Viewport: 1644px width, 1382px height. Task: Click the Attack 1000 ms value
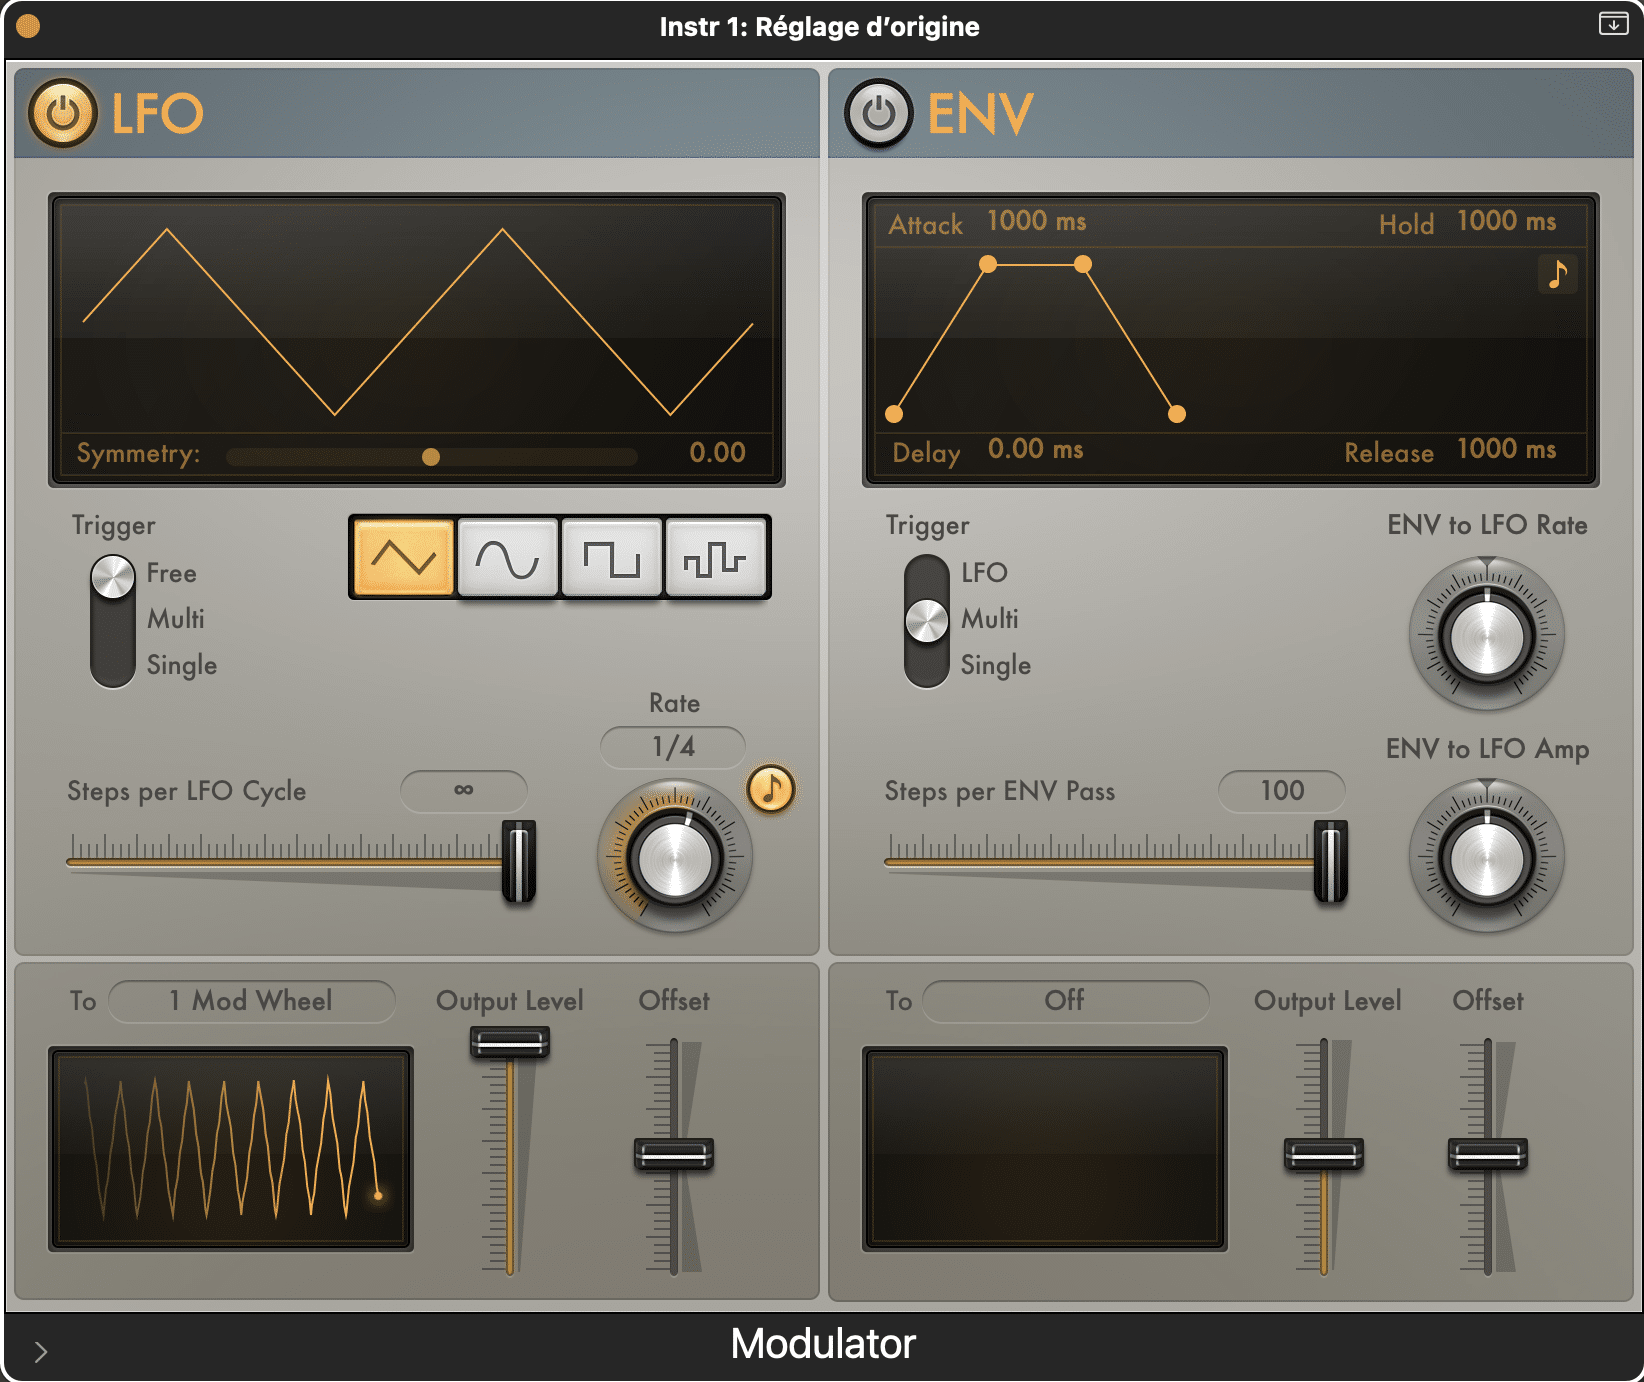click(1036, 221)
